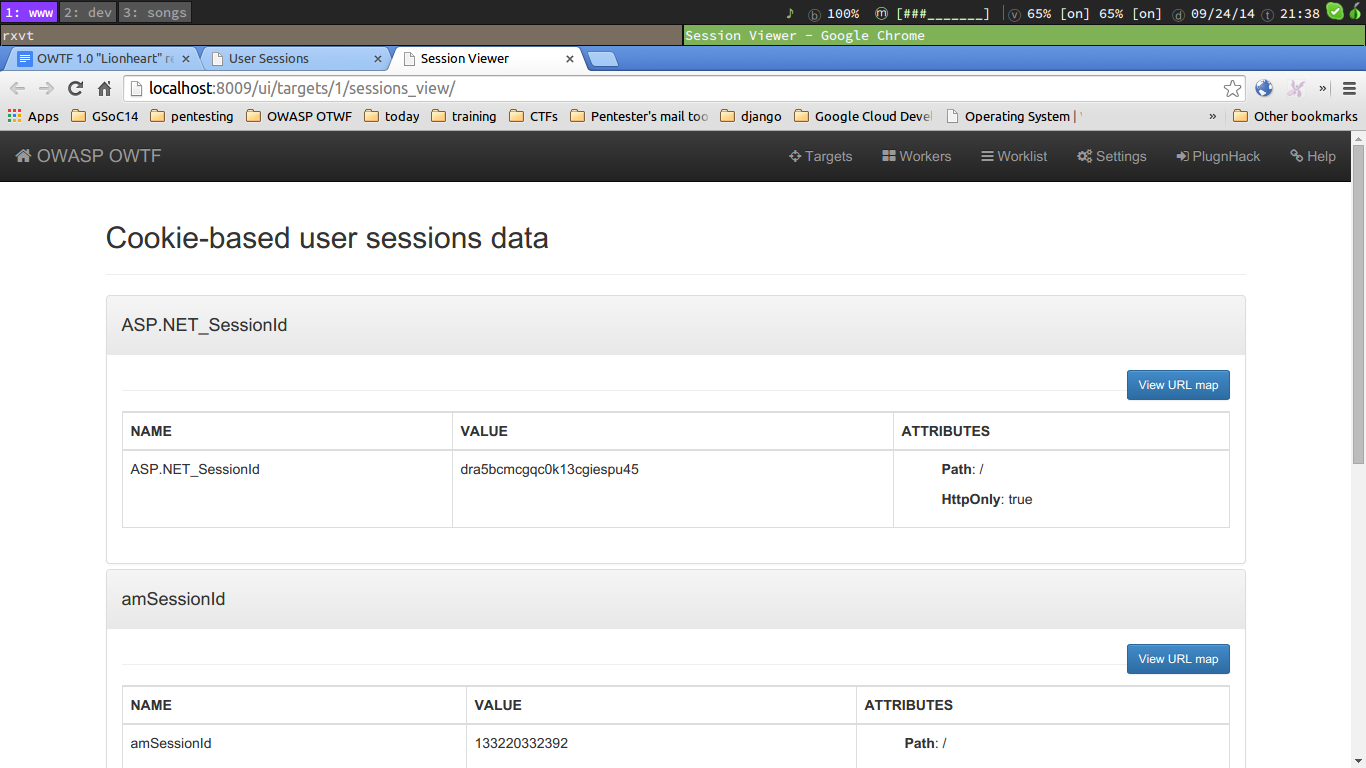This screenshot has width=1366, height=768.
Task: Focus the rxvt window title bar
Action: [341, 35]
